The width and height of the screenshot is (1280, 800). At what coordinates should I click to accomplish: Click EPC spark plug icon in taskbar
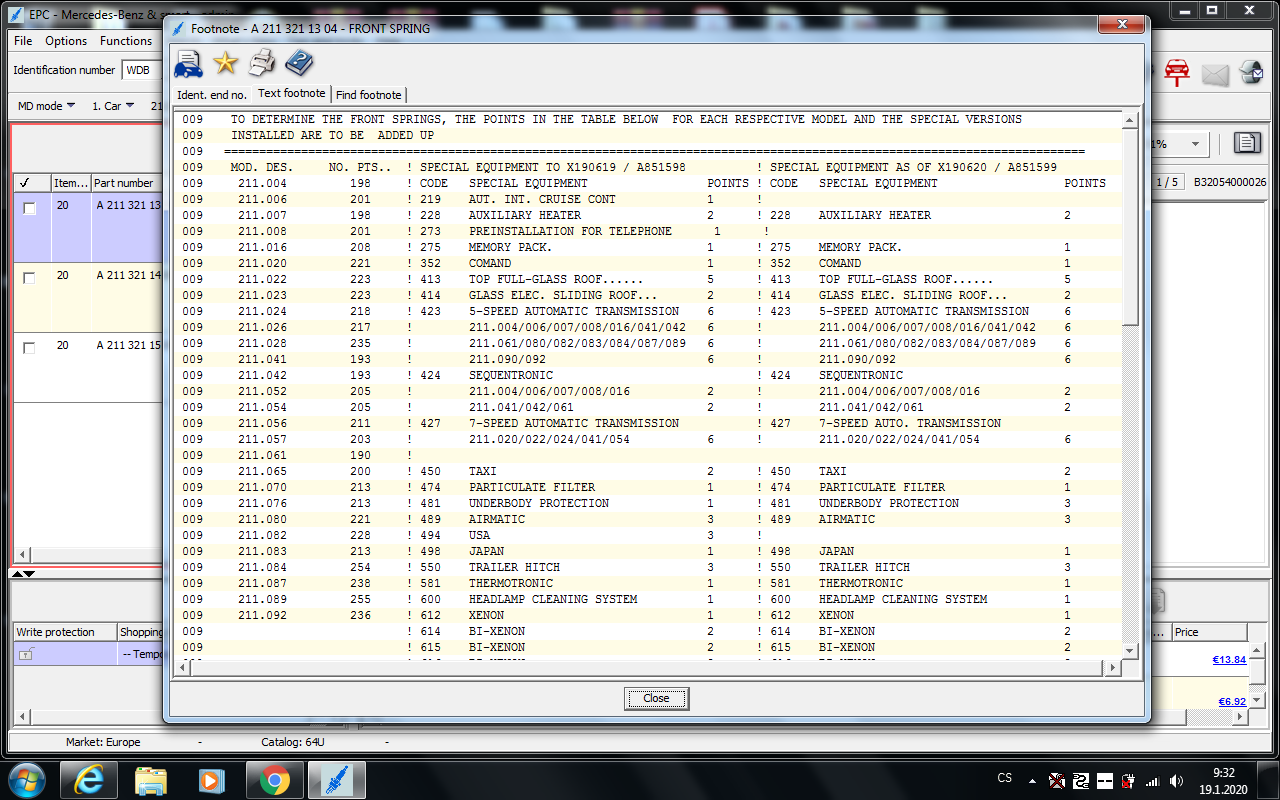(x=336, y=780)
